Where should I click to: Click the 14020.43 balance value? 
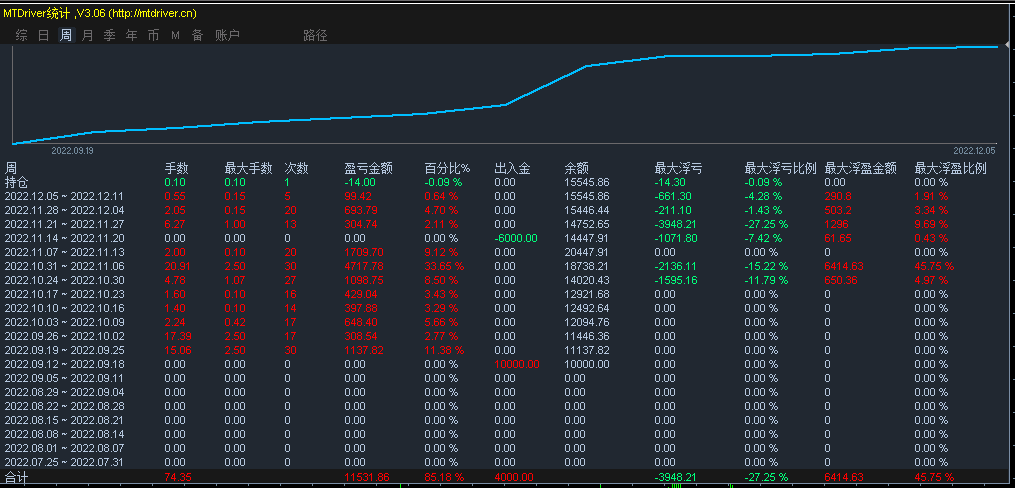pos(586,280)
